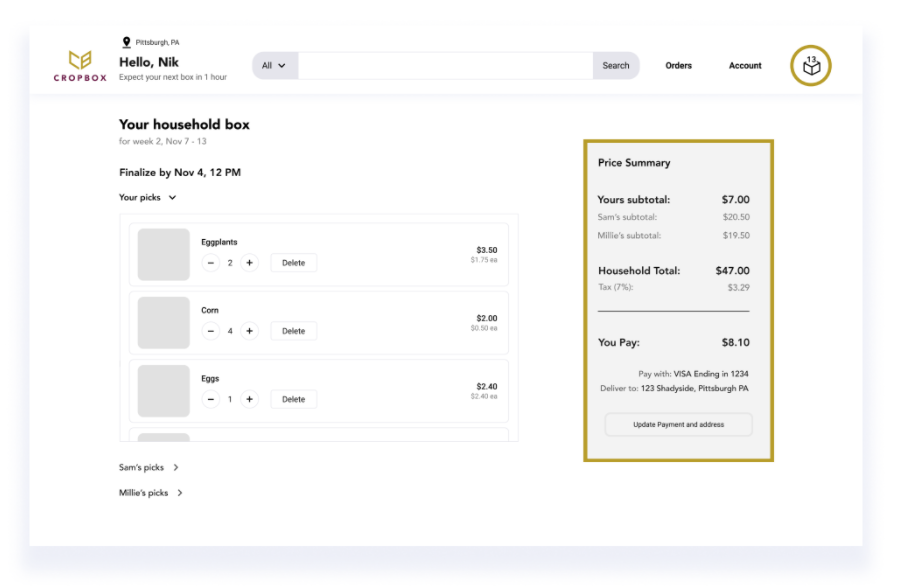Click the Cropbox logo
The width and height of the screenshot is (903, 586).
pyautogui.click(x=80, y=66)
